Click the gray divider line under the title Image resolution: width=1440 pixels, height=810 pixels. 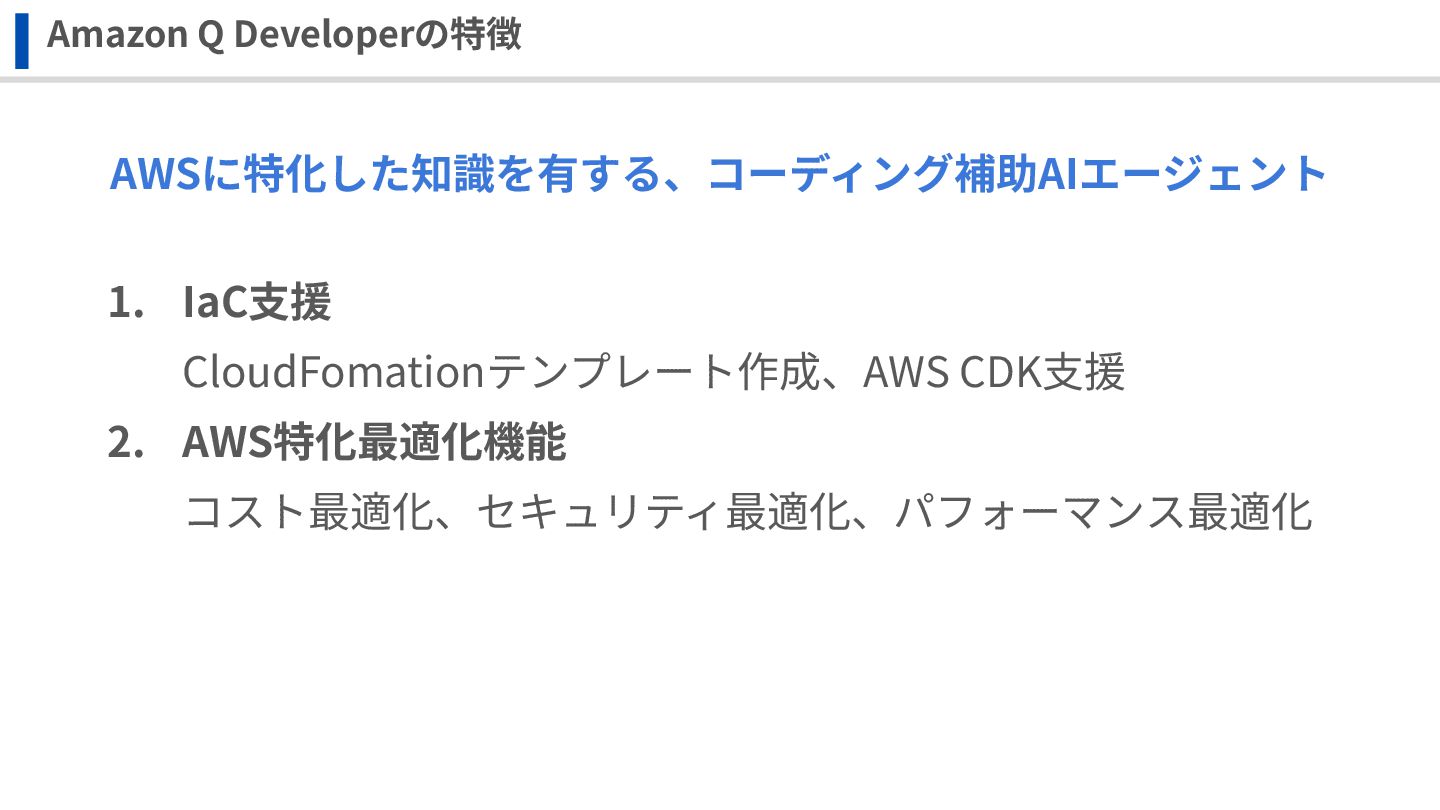720,79
